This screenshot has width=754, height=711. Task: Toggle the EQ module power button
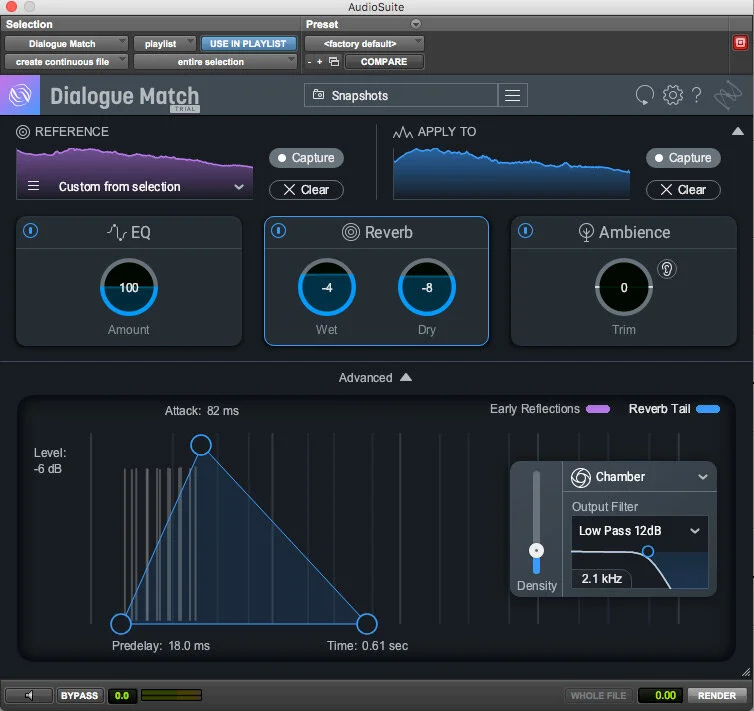(31, 231)
